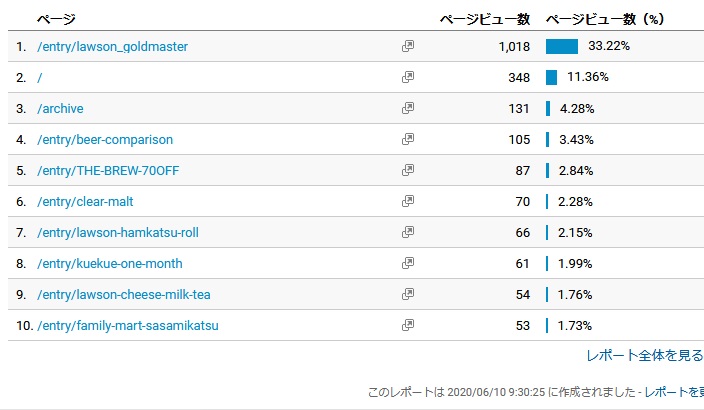Open the /entry/THE-BREW-70OFF page link

108,171
